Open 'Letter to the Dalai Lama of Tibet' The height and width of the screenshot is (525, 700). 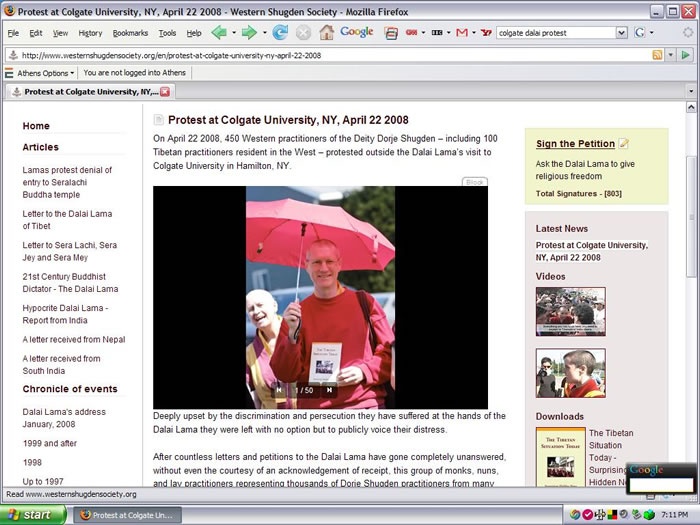tap(67, 220)
